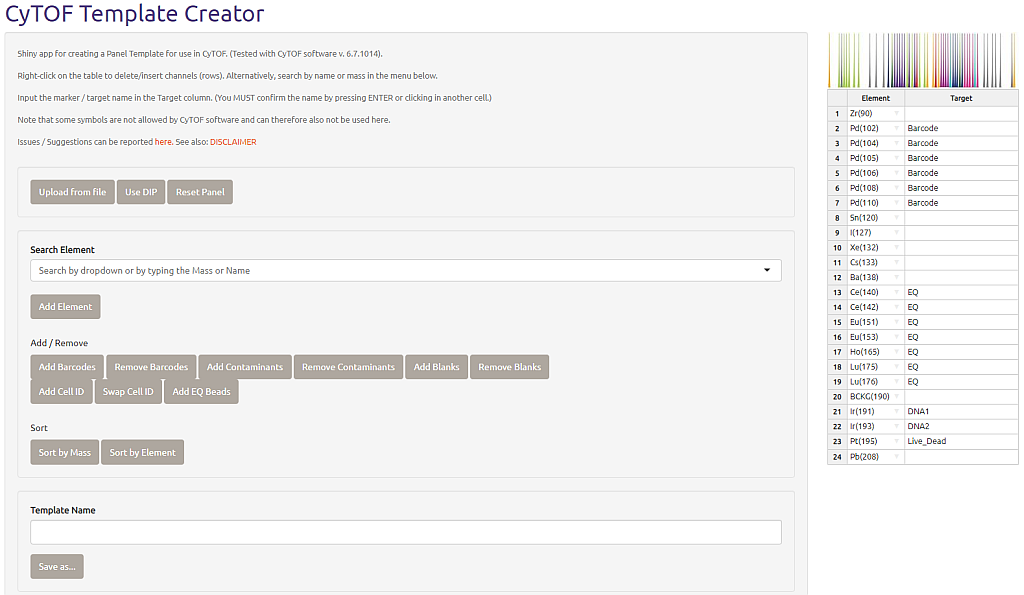The width and height of the screenshot is (1024, 595).
Task: Click the Sort by Mass button
Action: pyautogui.click(x=65, y=453)
